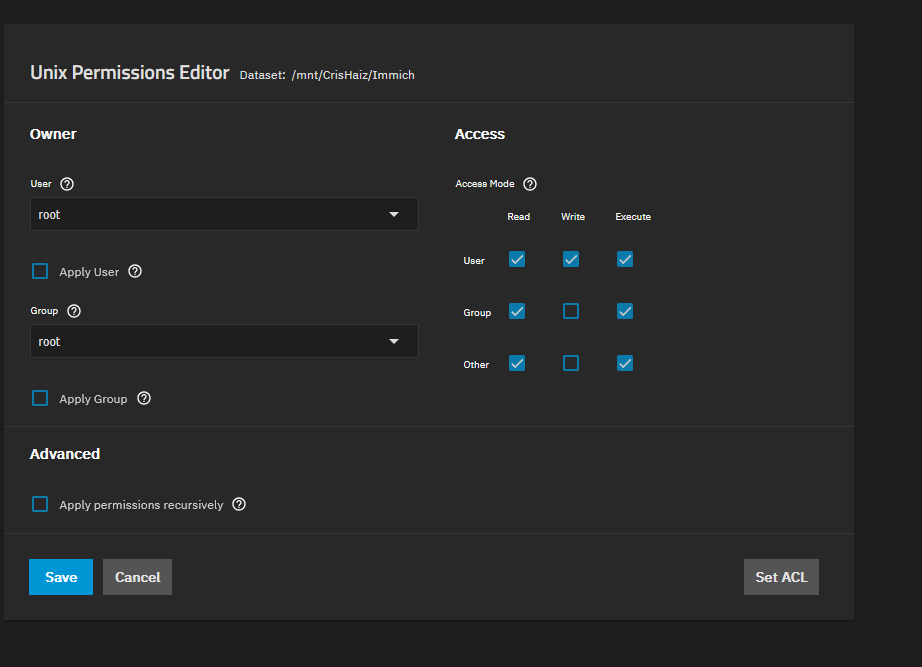Save the permission changes
This screenshot has height=667, width=922.
point(61,577)
